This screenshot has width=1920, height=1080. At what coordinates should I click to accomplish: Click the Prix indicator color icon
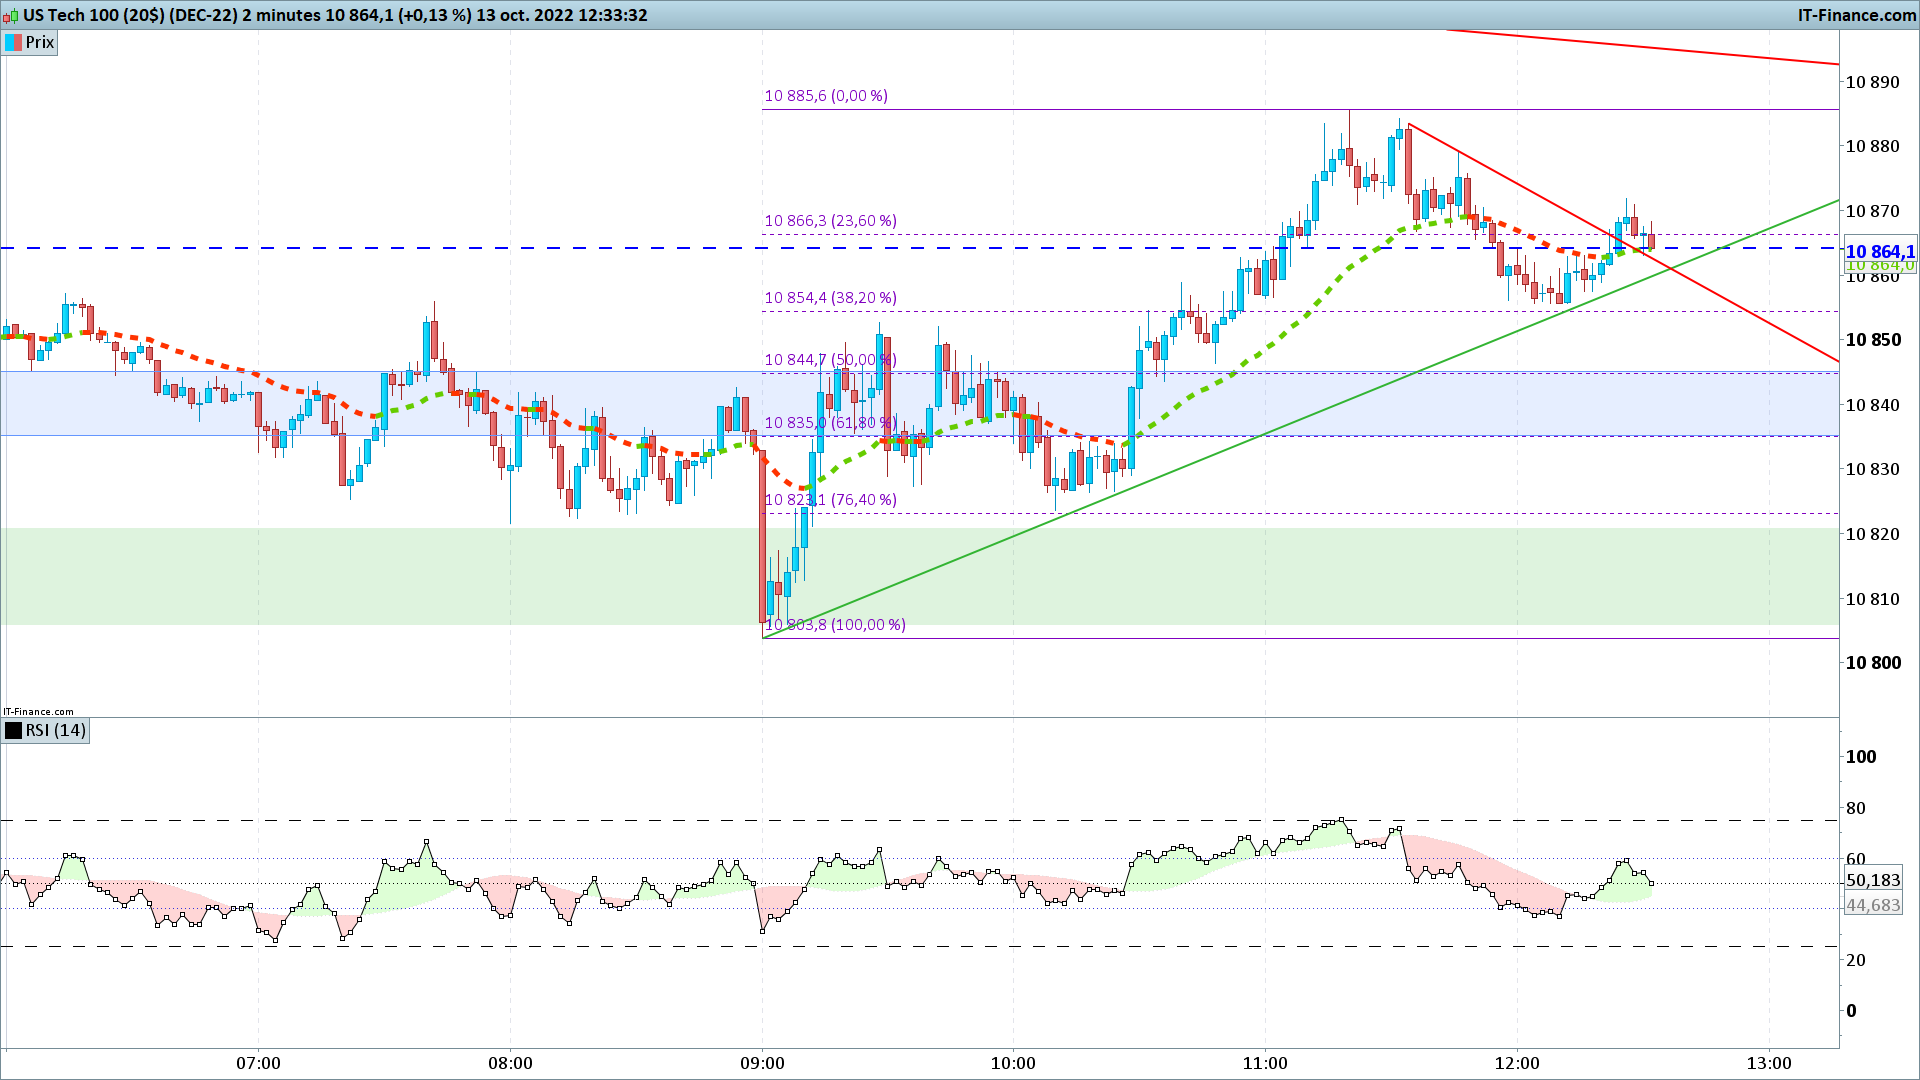[13, 42]
